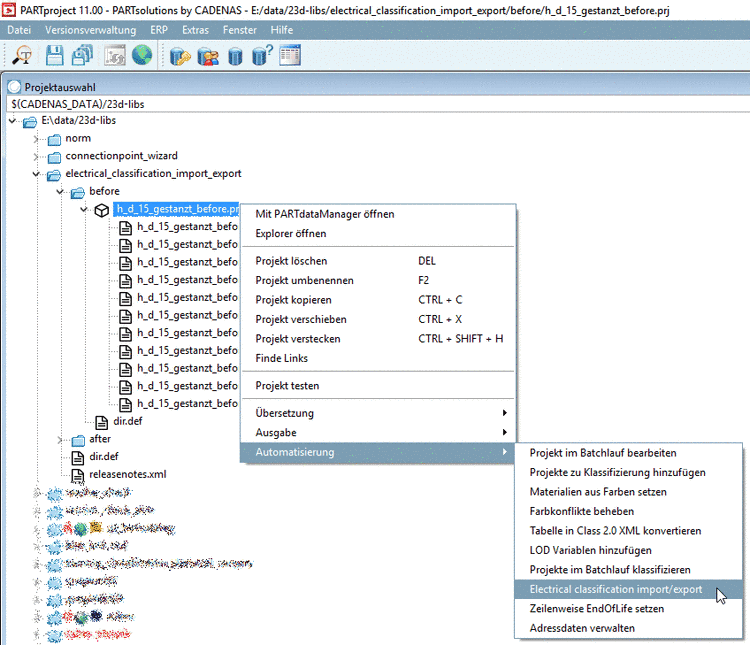Click the search magnifier toolbar icon

coord(22,56)
